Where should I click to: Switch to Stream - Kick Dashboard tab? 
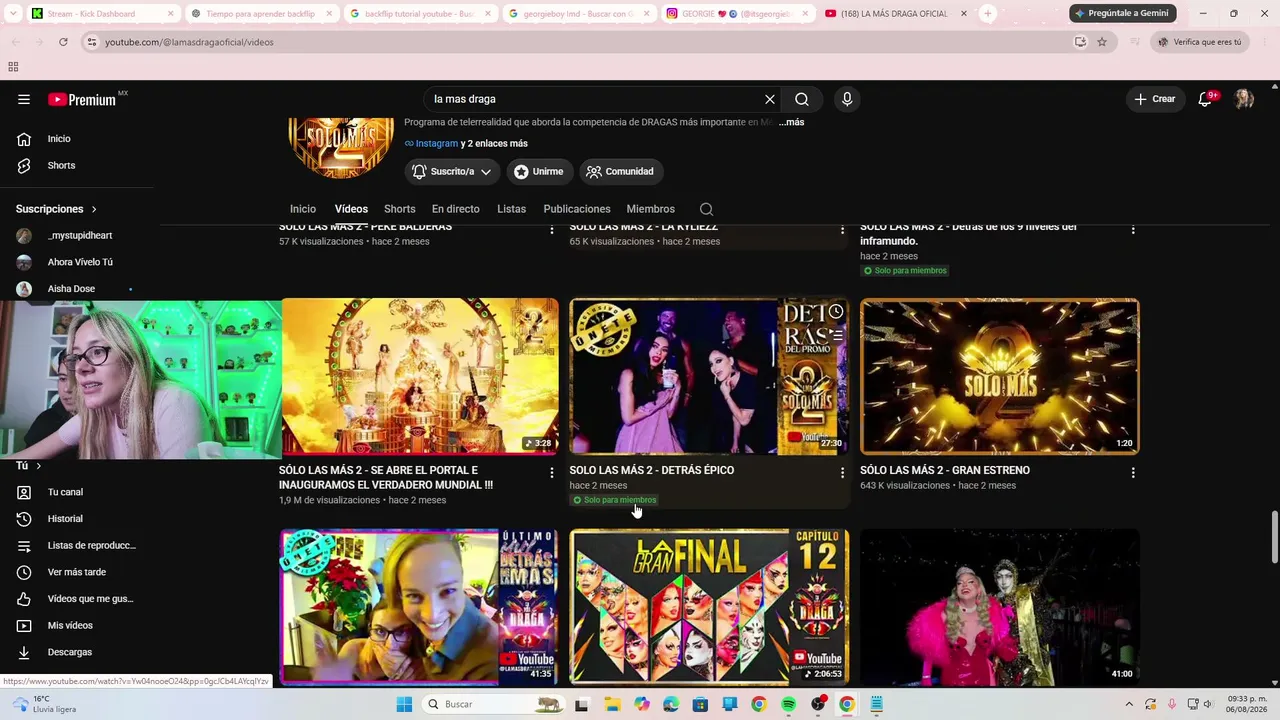coord(102,14)
